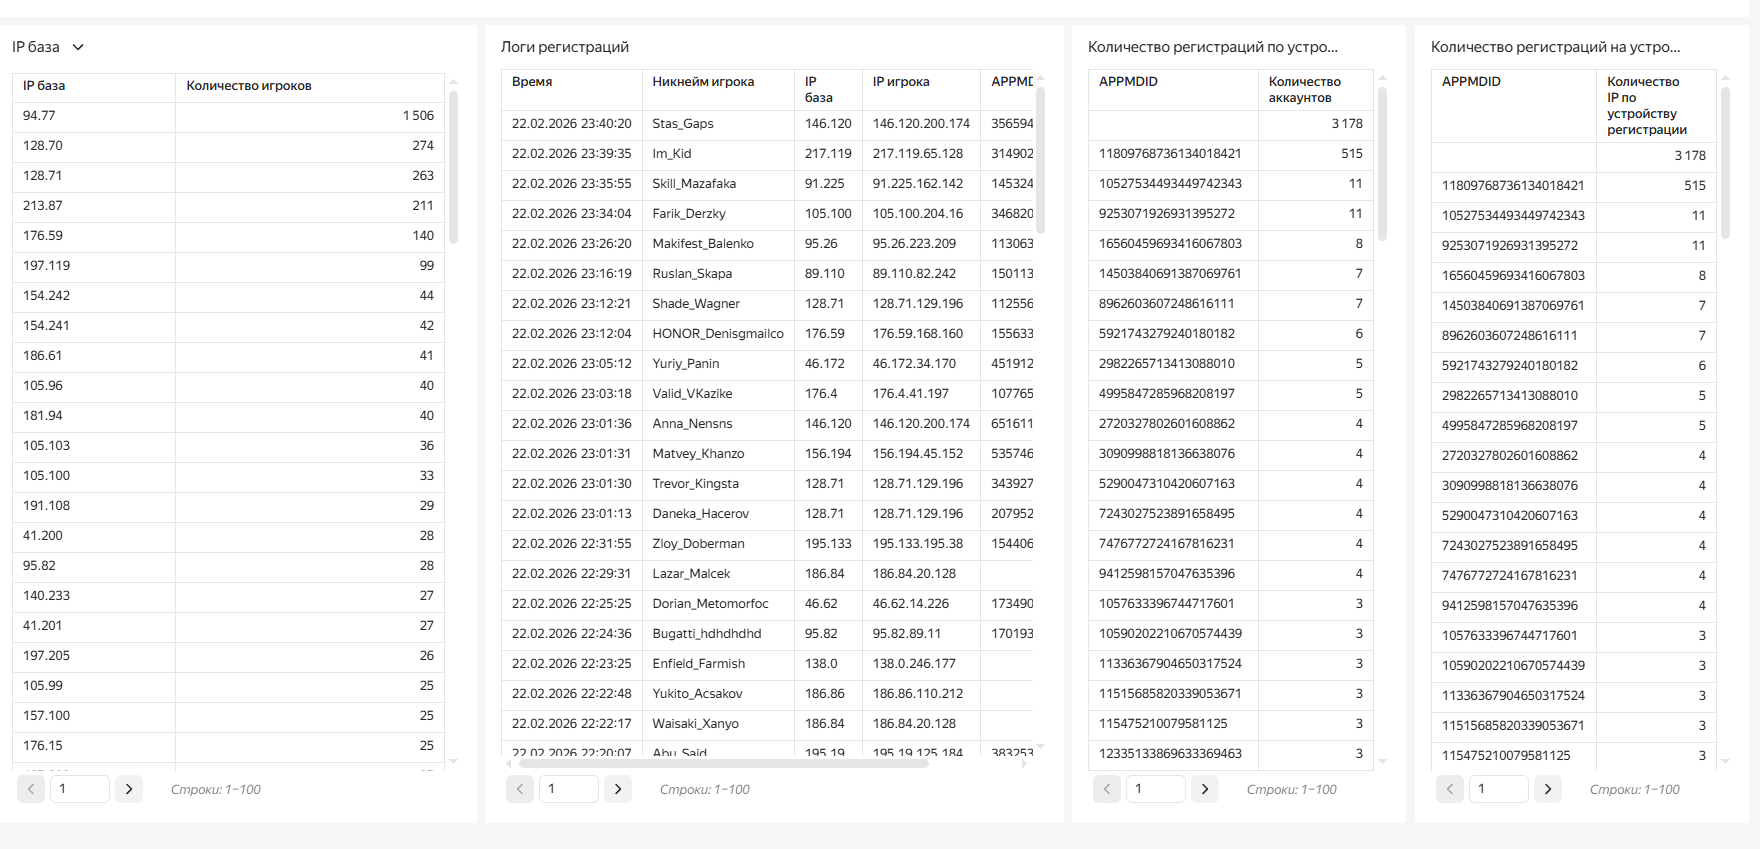This screenshot has width=1760, height=849.
Task: Click previous page arrow under Логи регистраций
Action: click(x=520, y=789)
